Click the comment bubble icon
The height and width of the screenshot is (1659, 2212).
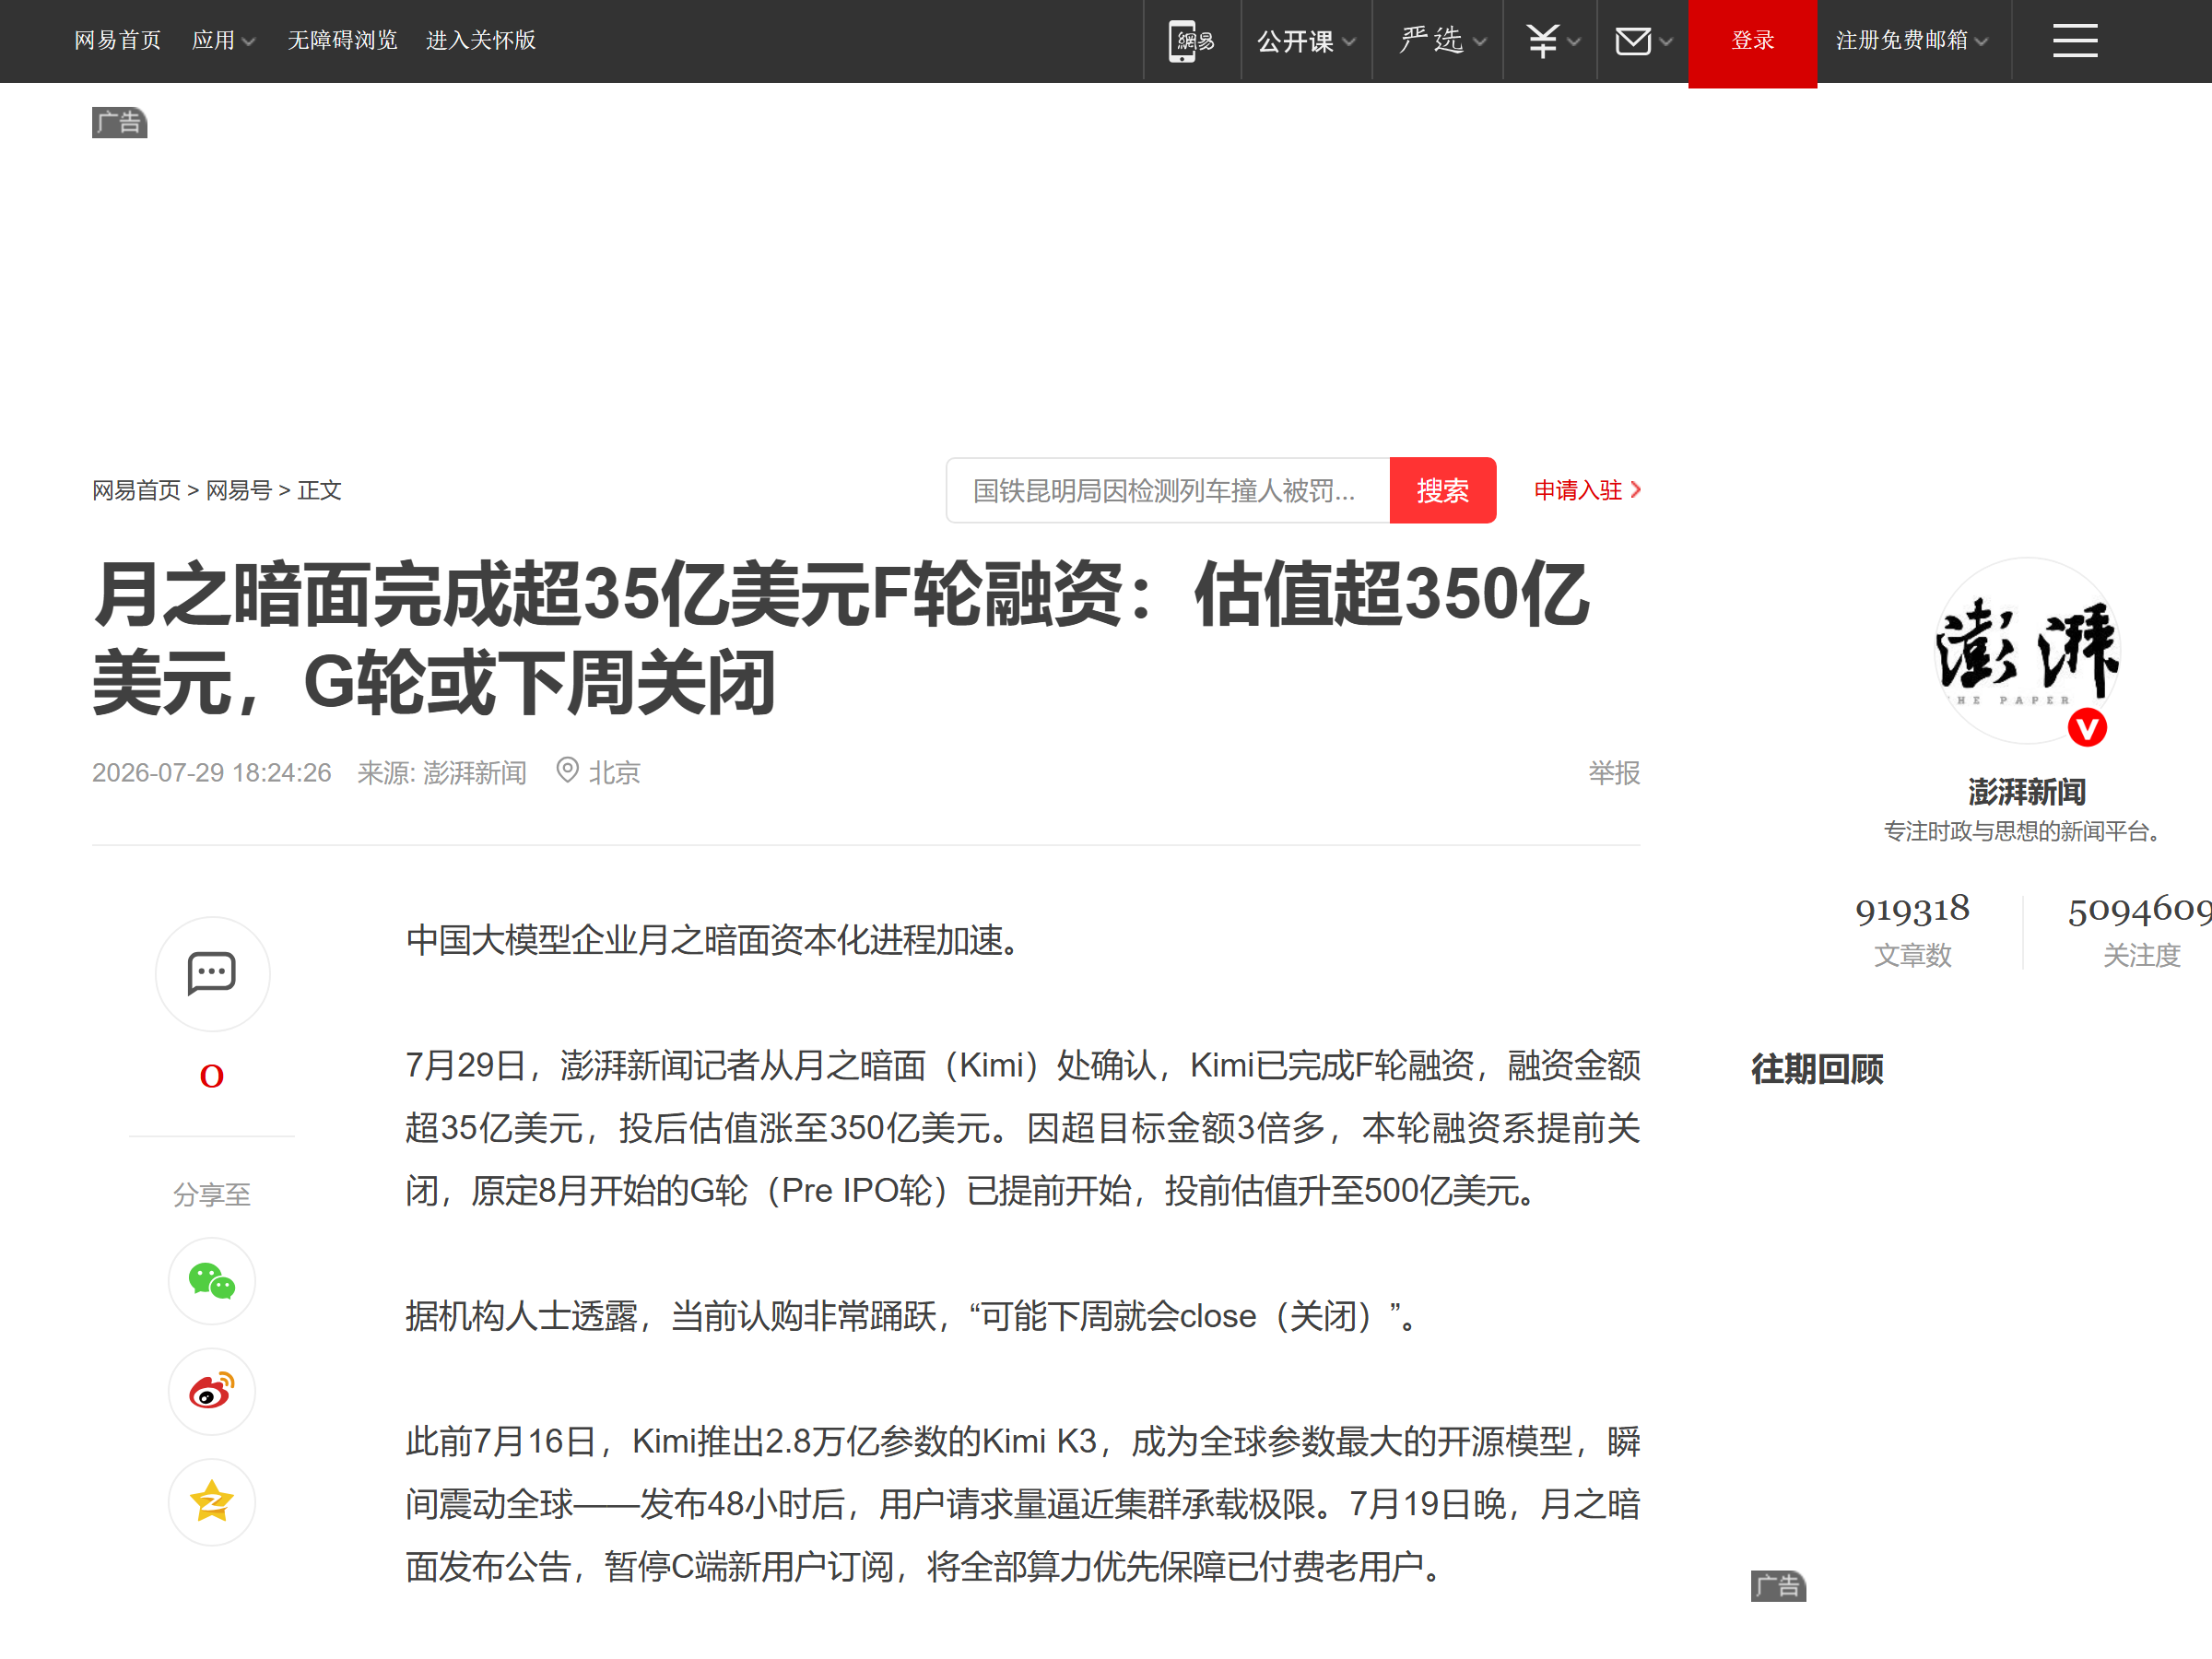click(212, 973)
